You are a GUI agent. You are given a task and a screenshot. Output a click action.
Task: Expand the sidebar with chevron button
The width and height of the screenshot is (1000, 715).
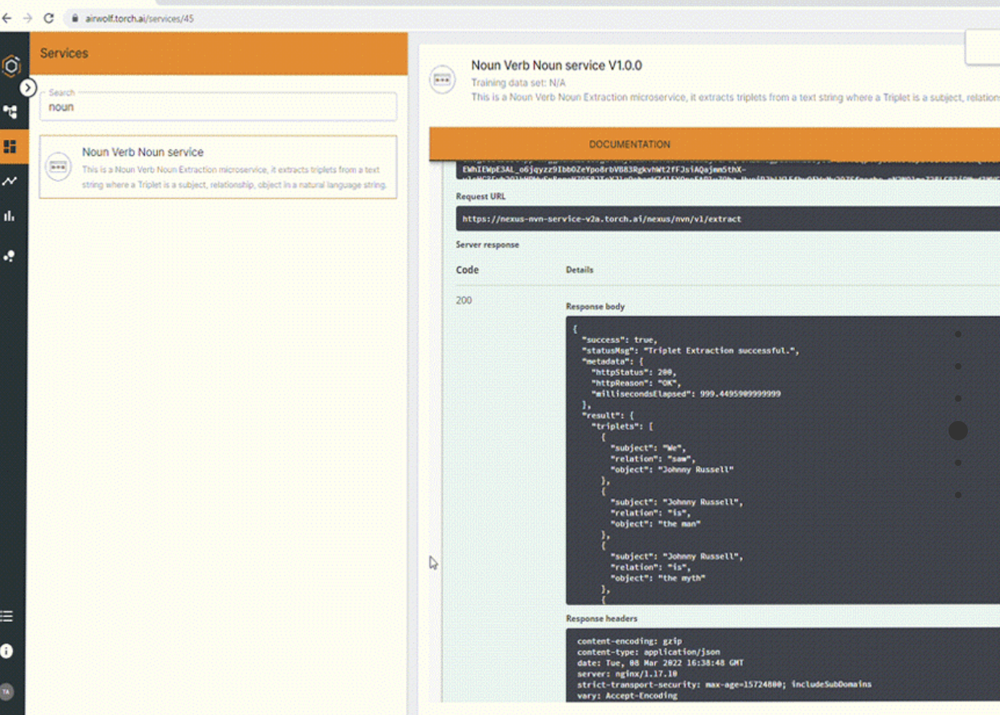pos(27,87)
